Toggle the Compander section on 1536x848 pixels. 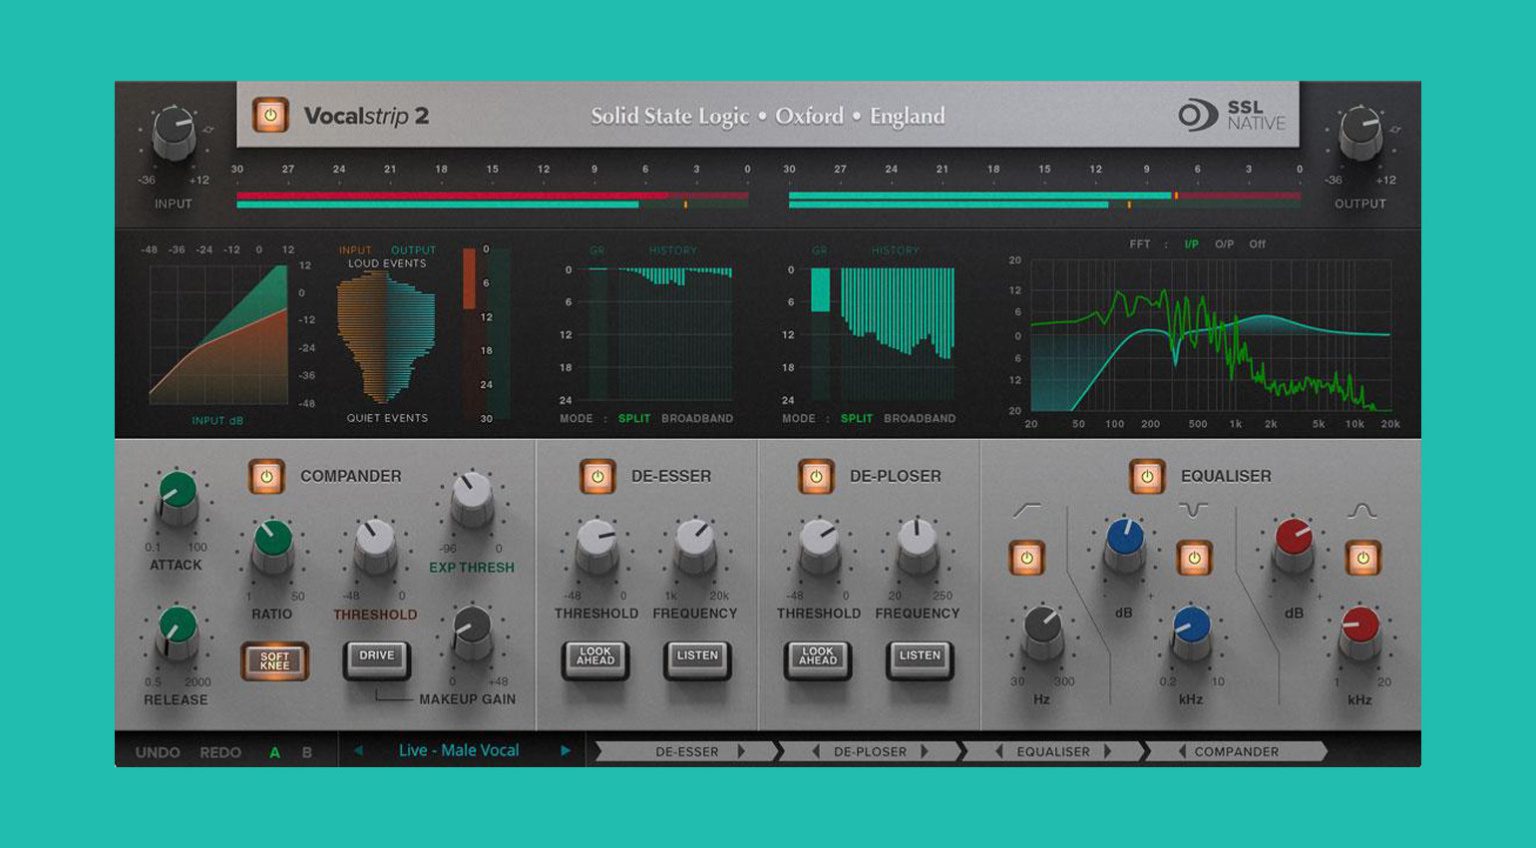266,477
